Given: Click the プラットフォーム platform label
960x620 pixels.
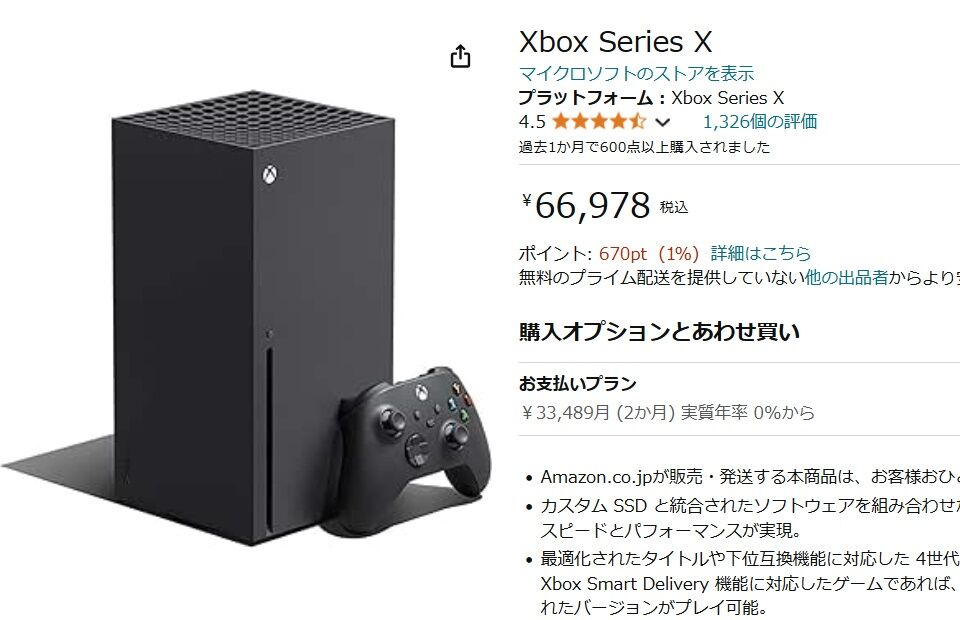Looking at the screenshot, I should (x=585, y=98).
